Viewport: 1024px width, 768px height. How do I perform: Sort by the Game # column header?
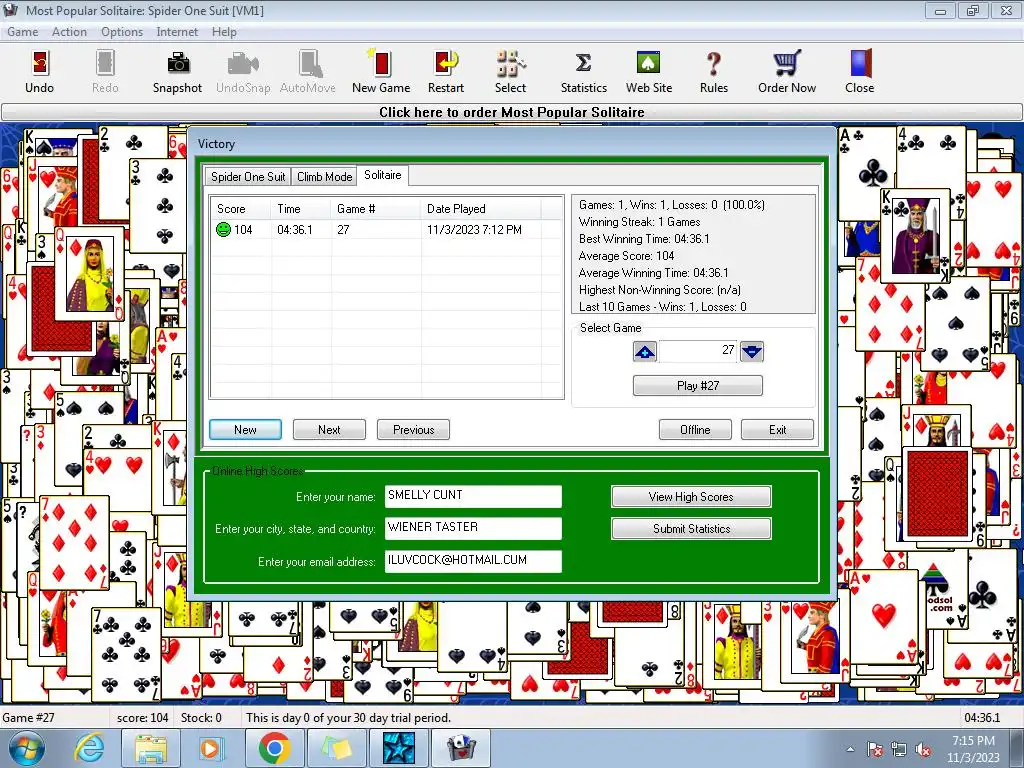tap(376, 209)
